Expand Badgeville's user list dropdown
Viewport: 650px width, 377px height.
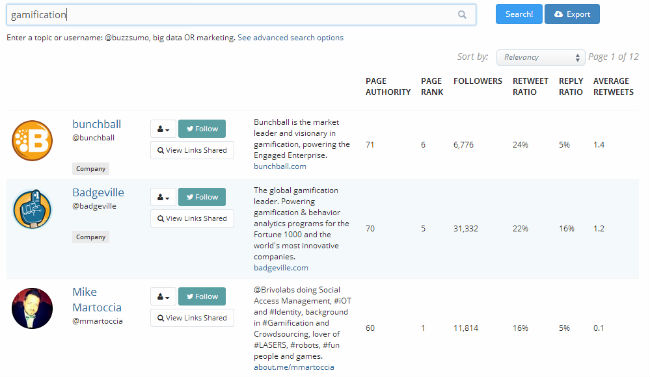click(163, 197)
